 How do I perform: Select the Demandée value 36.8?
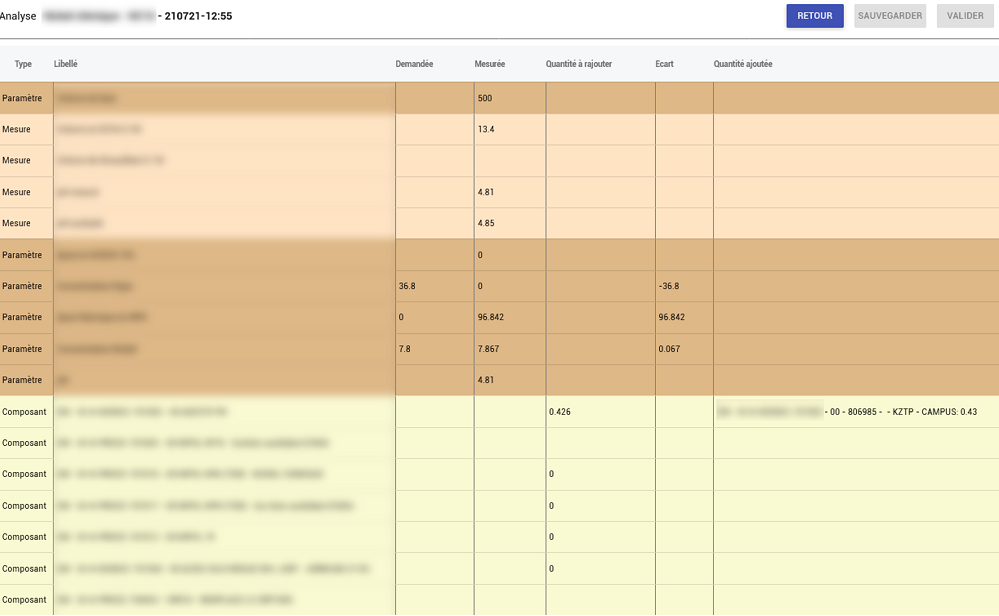(406, 286)
